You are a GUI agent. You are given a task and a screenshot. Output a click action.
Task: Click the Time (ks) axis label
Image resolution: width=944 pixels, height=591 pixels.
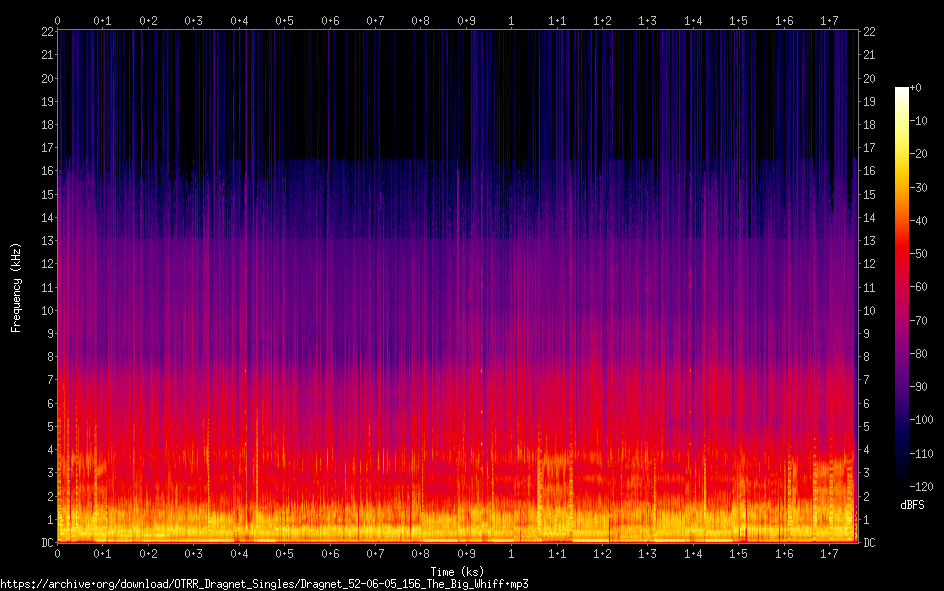coord(457,571)
